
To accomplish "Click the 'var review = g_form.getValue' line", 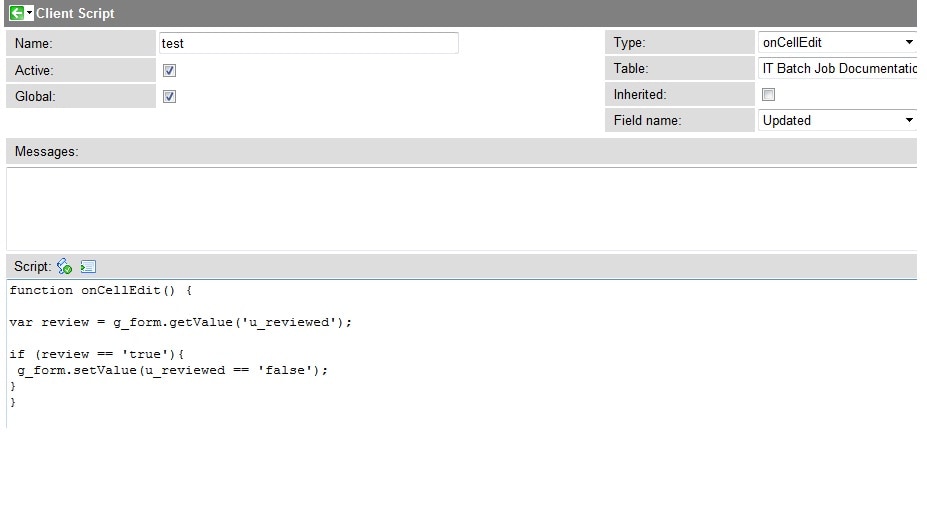I will coord(180,322).
